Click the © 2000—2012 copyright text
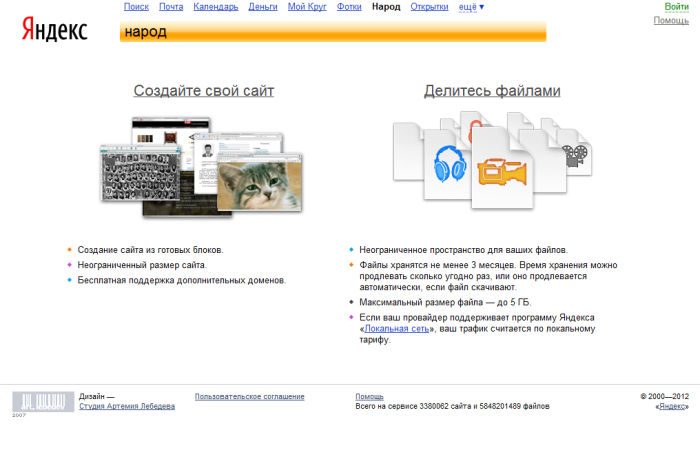 click(x=665, y=397)
